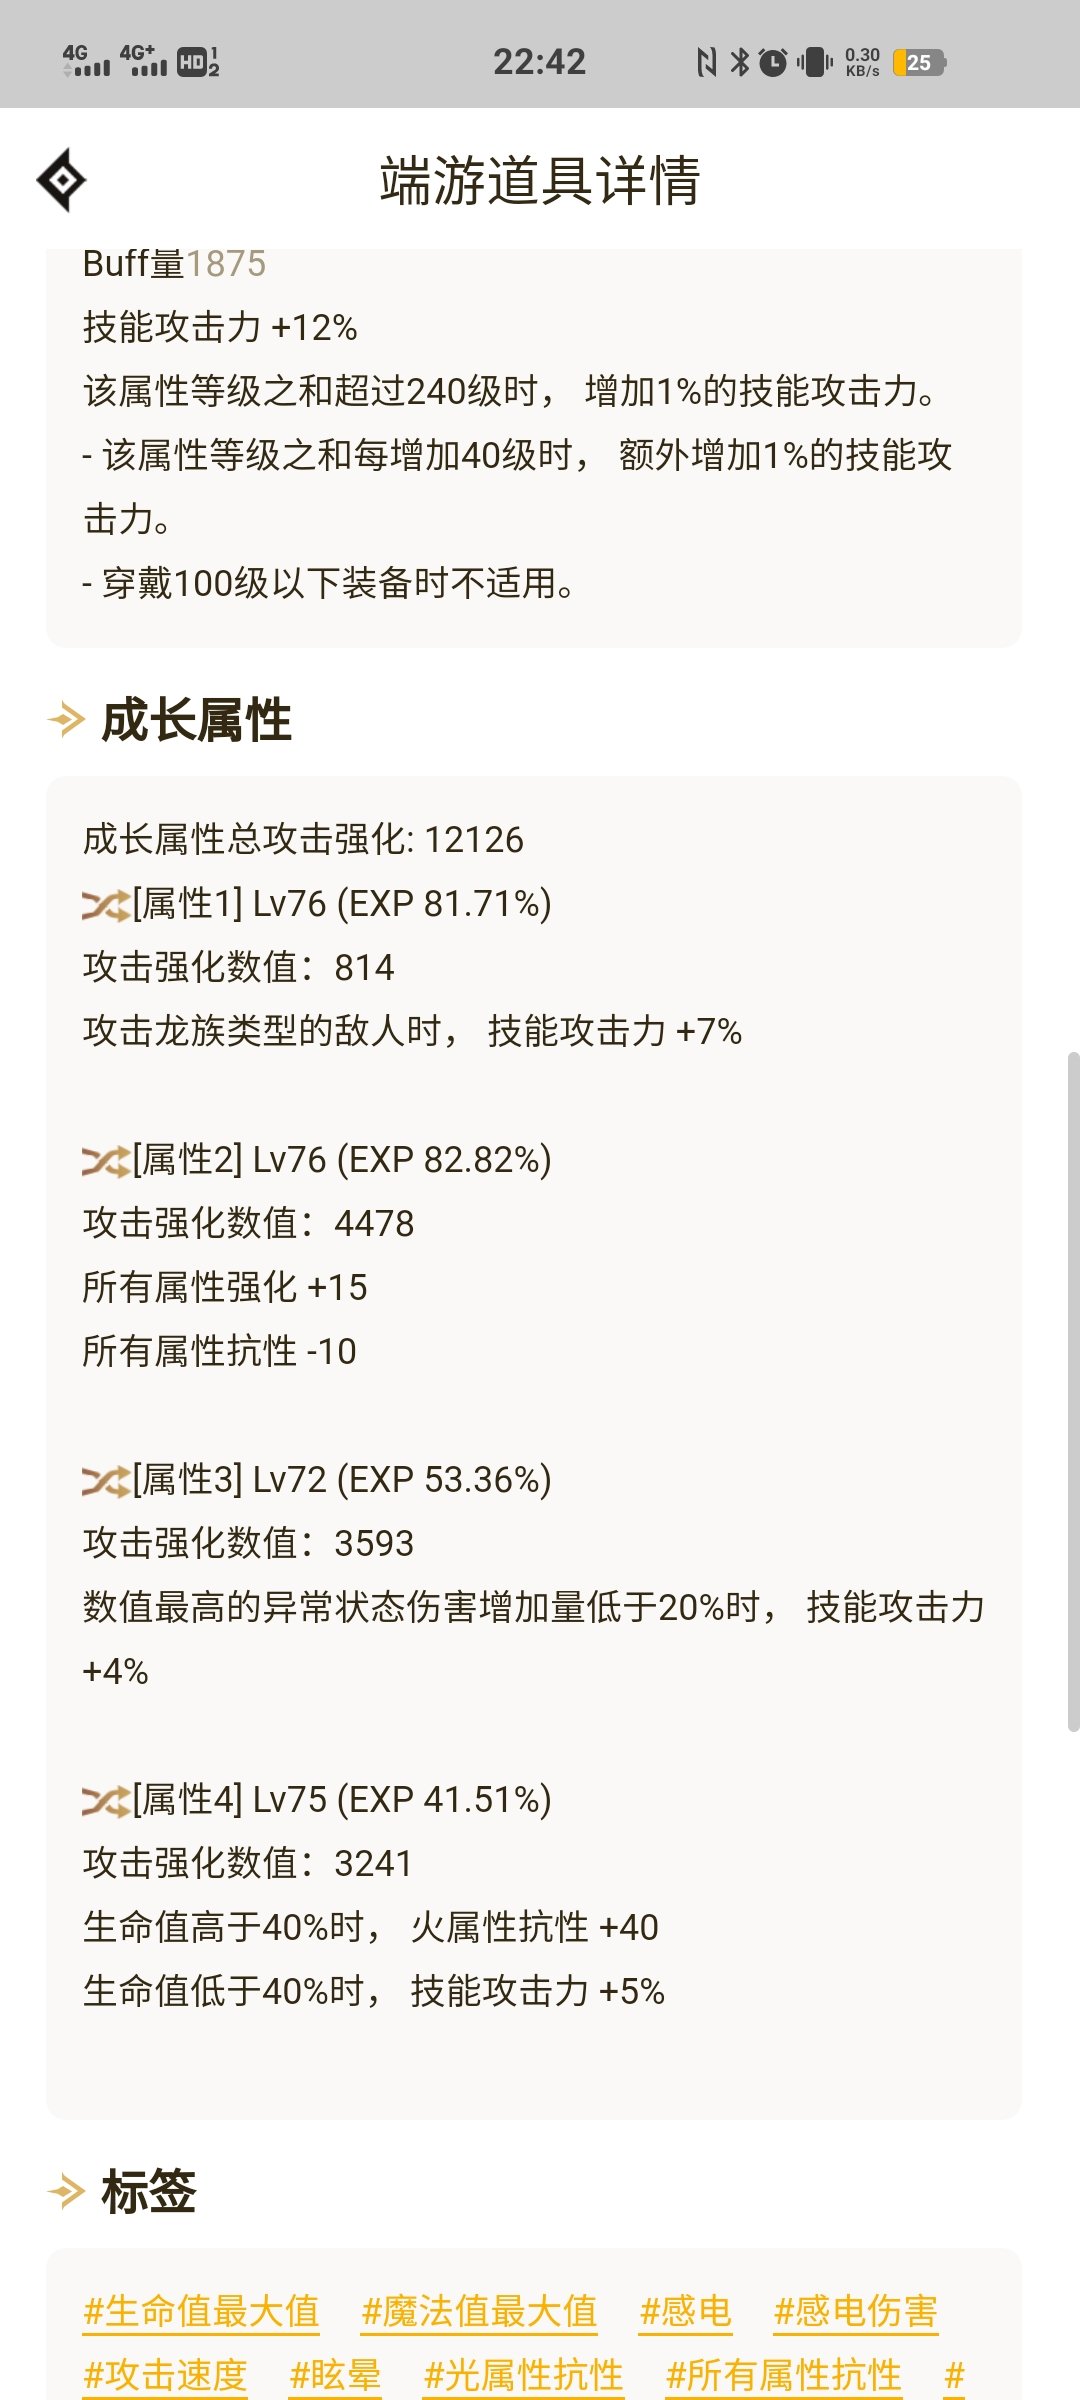This screenshot has width=1080, height=2400.
Task: Tap the arrow icon next to 成长属性
Action: (66, 719)
